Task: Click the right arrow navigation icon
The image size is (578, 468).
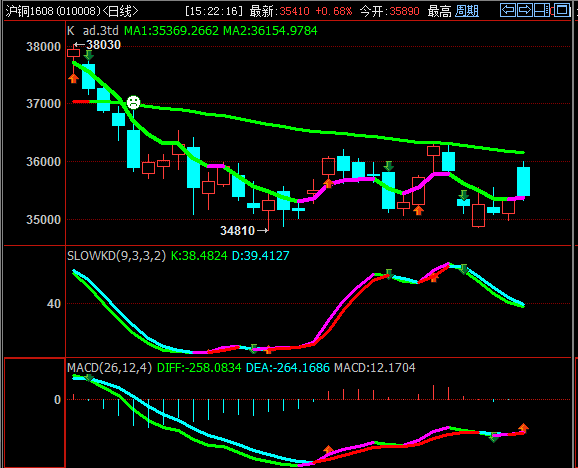Action: pyautogui.click(x=525, y=10)
